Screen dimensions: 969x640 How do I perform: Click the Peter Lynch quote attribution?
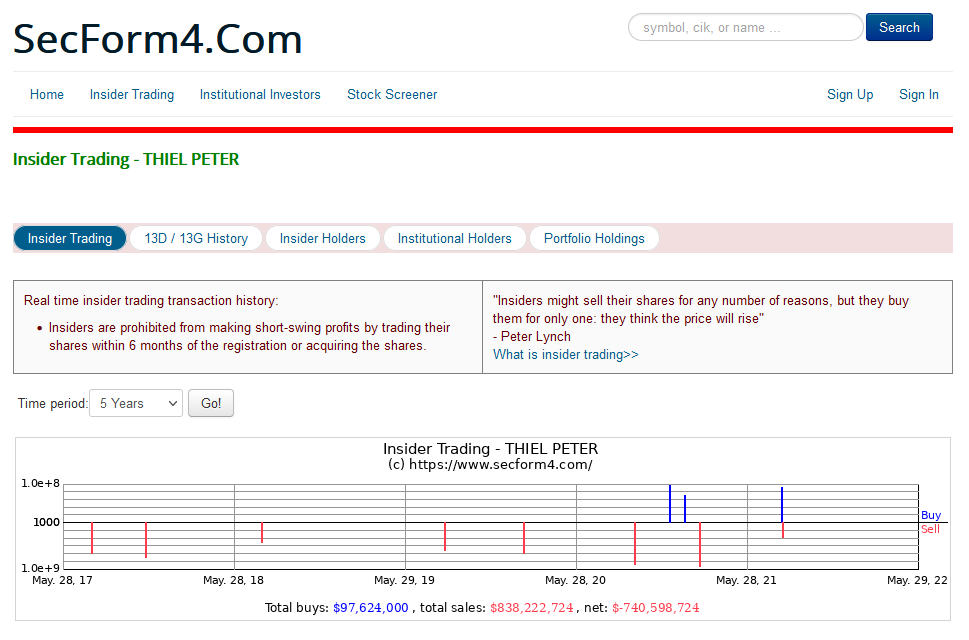[531, 337]
